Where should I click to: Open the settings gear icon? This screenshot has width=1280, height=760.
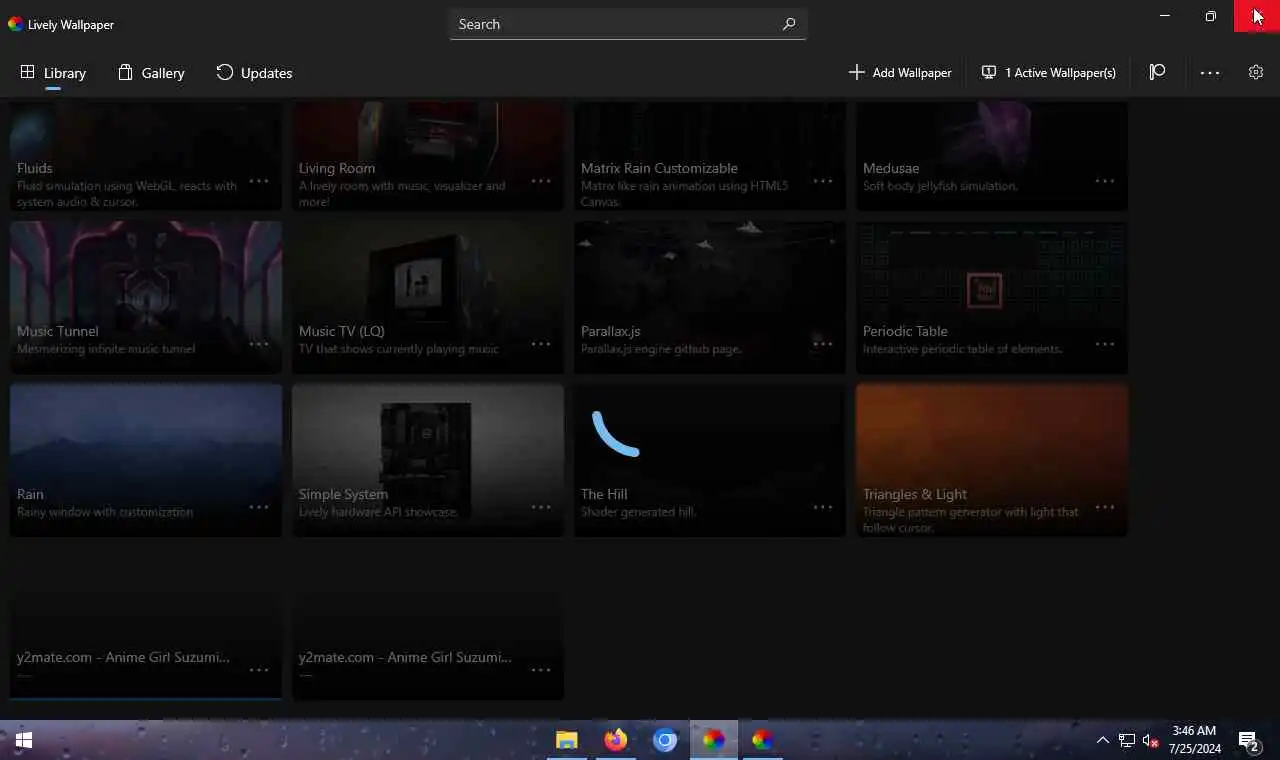[x=1256, y=72]
